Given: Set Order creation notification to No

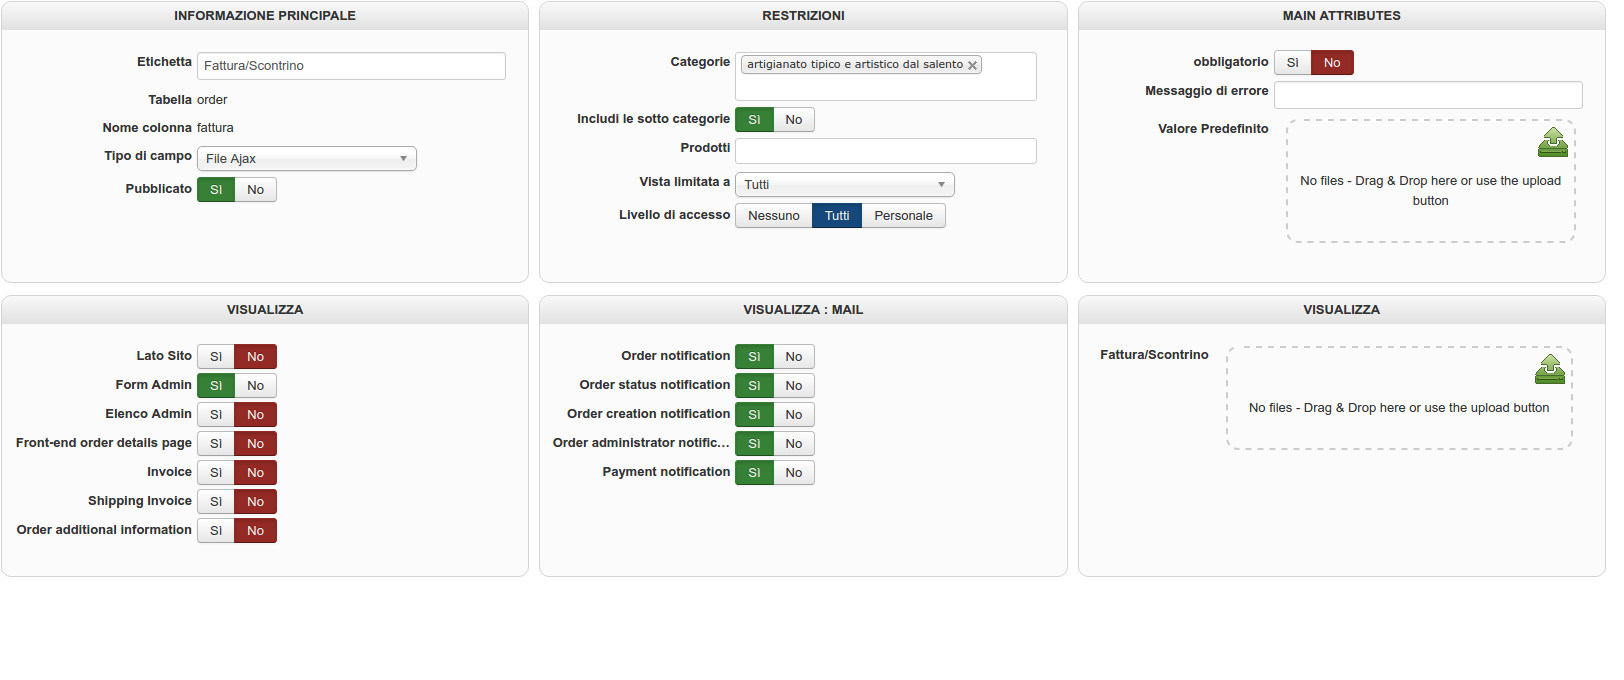Looking at the screenshot, I should (794, 415).
